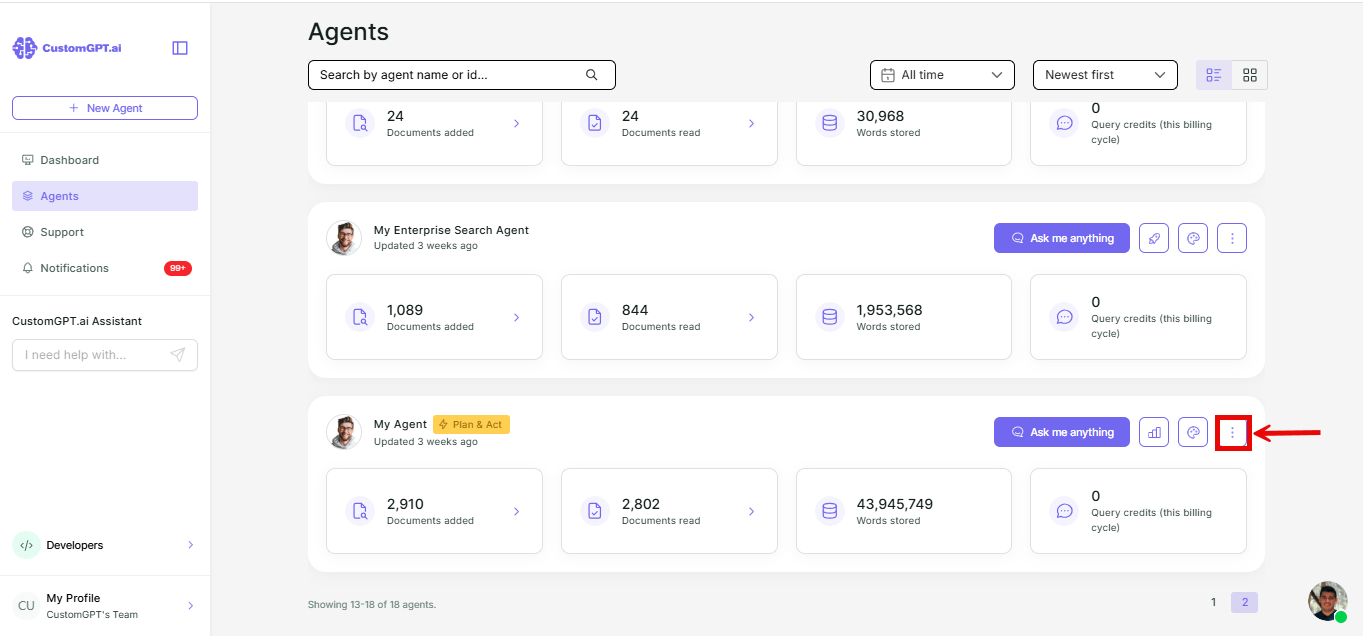
Task: Go to page 1 of agents
Action: coord(1214,602)
